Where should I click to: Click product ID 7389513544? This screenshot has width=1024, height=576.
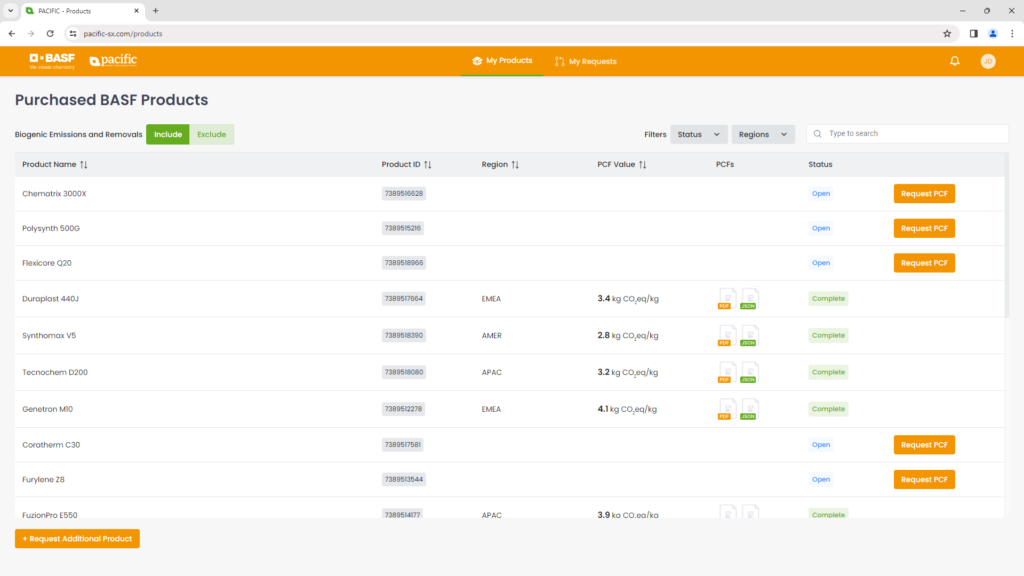[404, 479]
